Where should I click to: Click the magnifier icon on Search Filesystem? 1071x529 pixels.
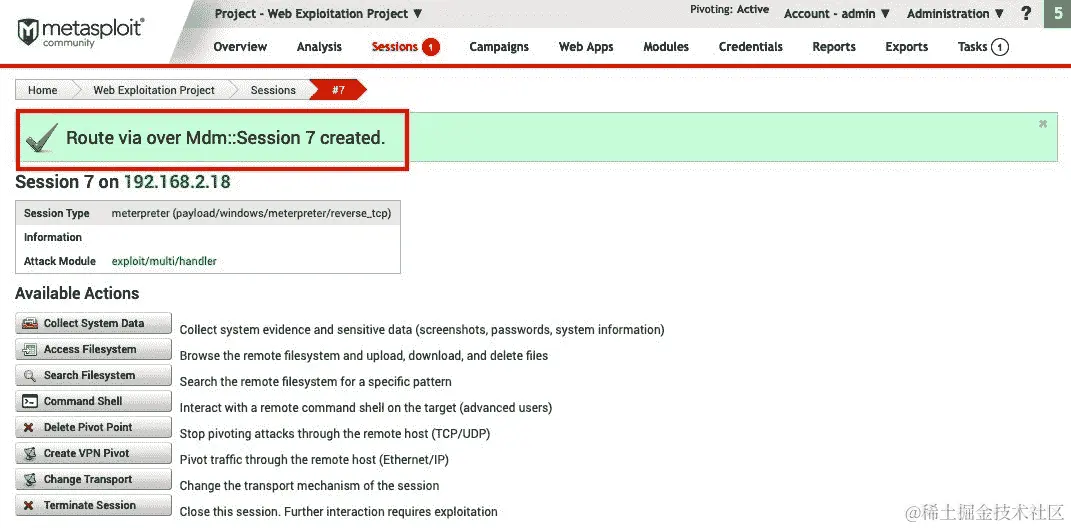coord(29,375)
